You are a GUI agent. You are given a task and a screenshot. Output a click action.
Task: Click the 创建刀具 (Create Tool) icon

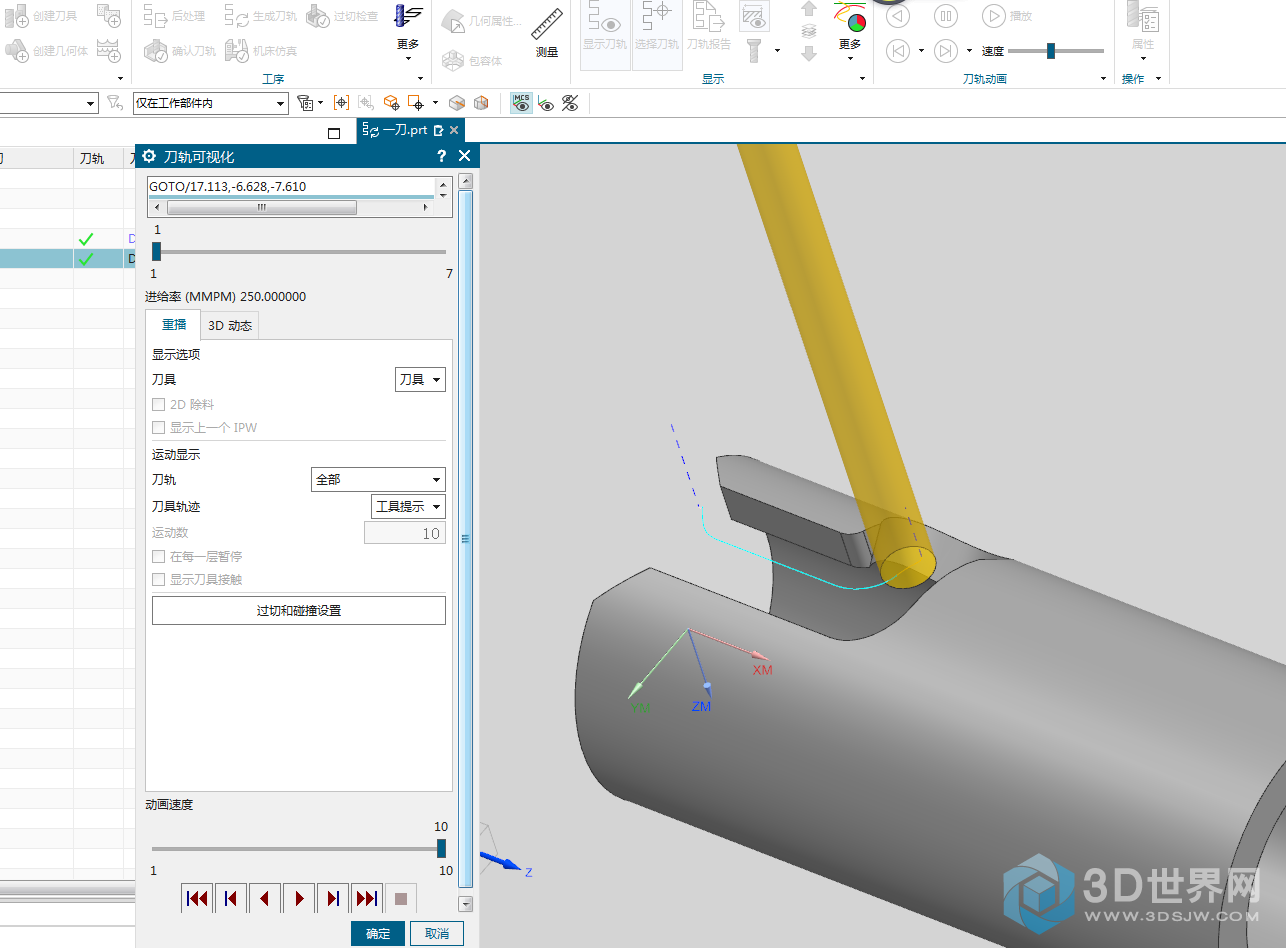[15, 16]
